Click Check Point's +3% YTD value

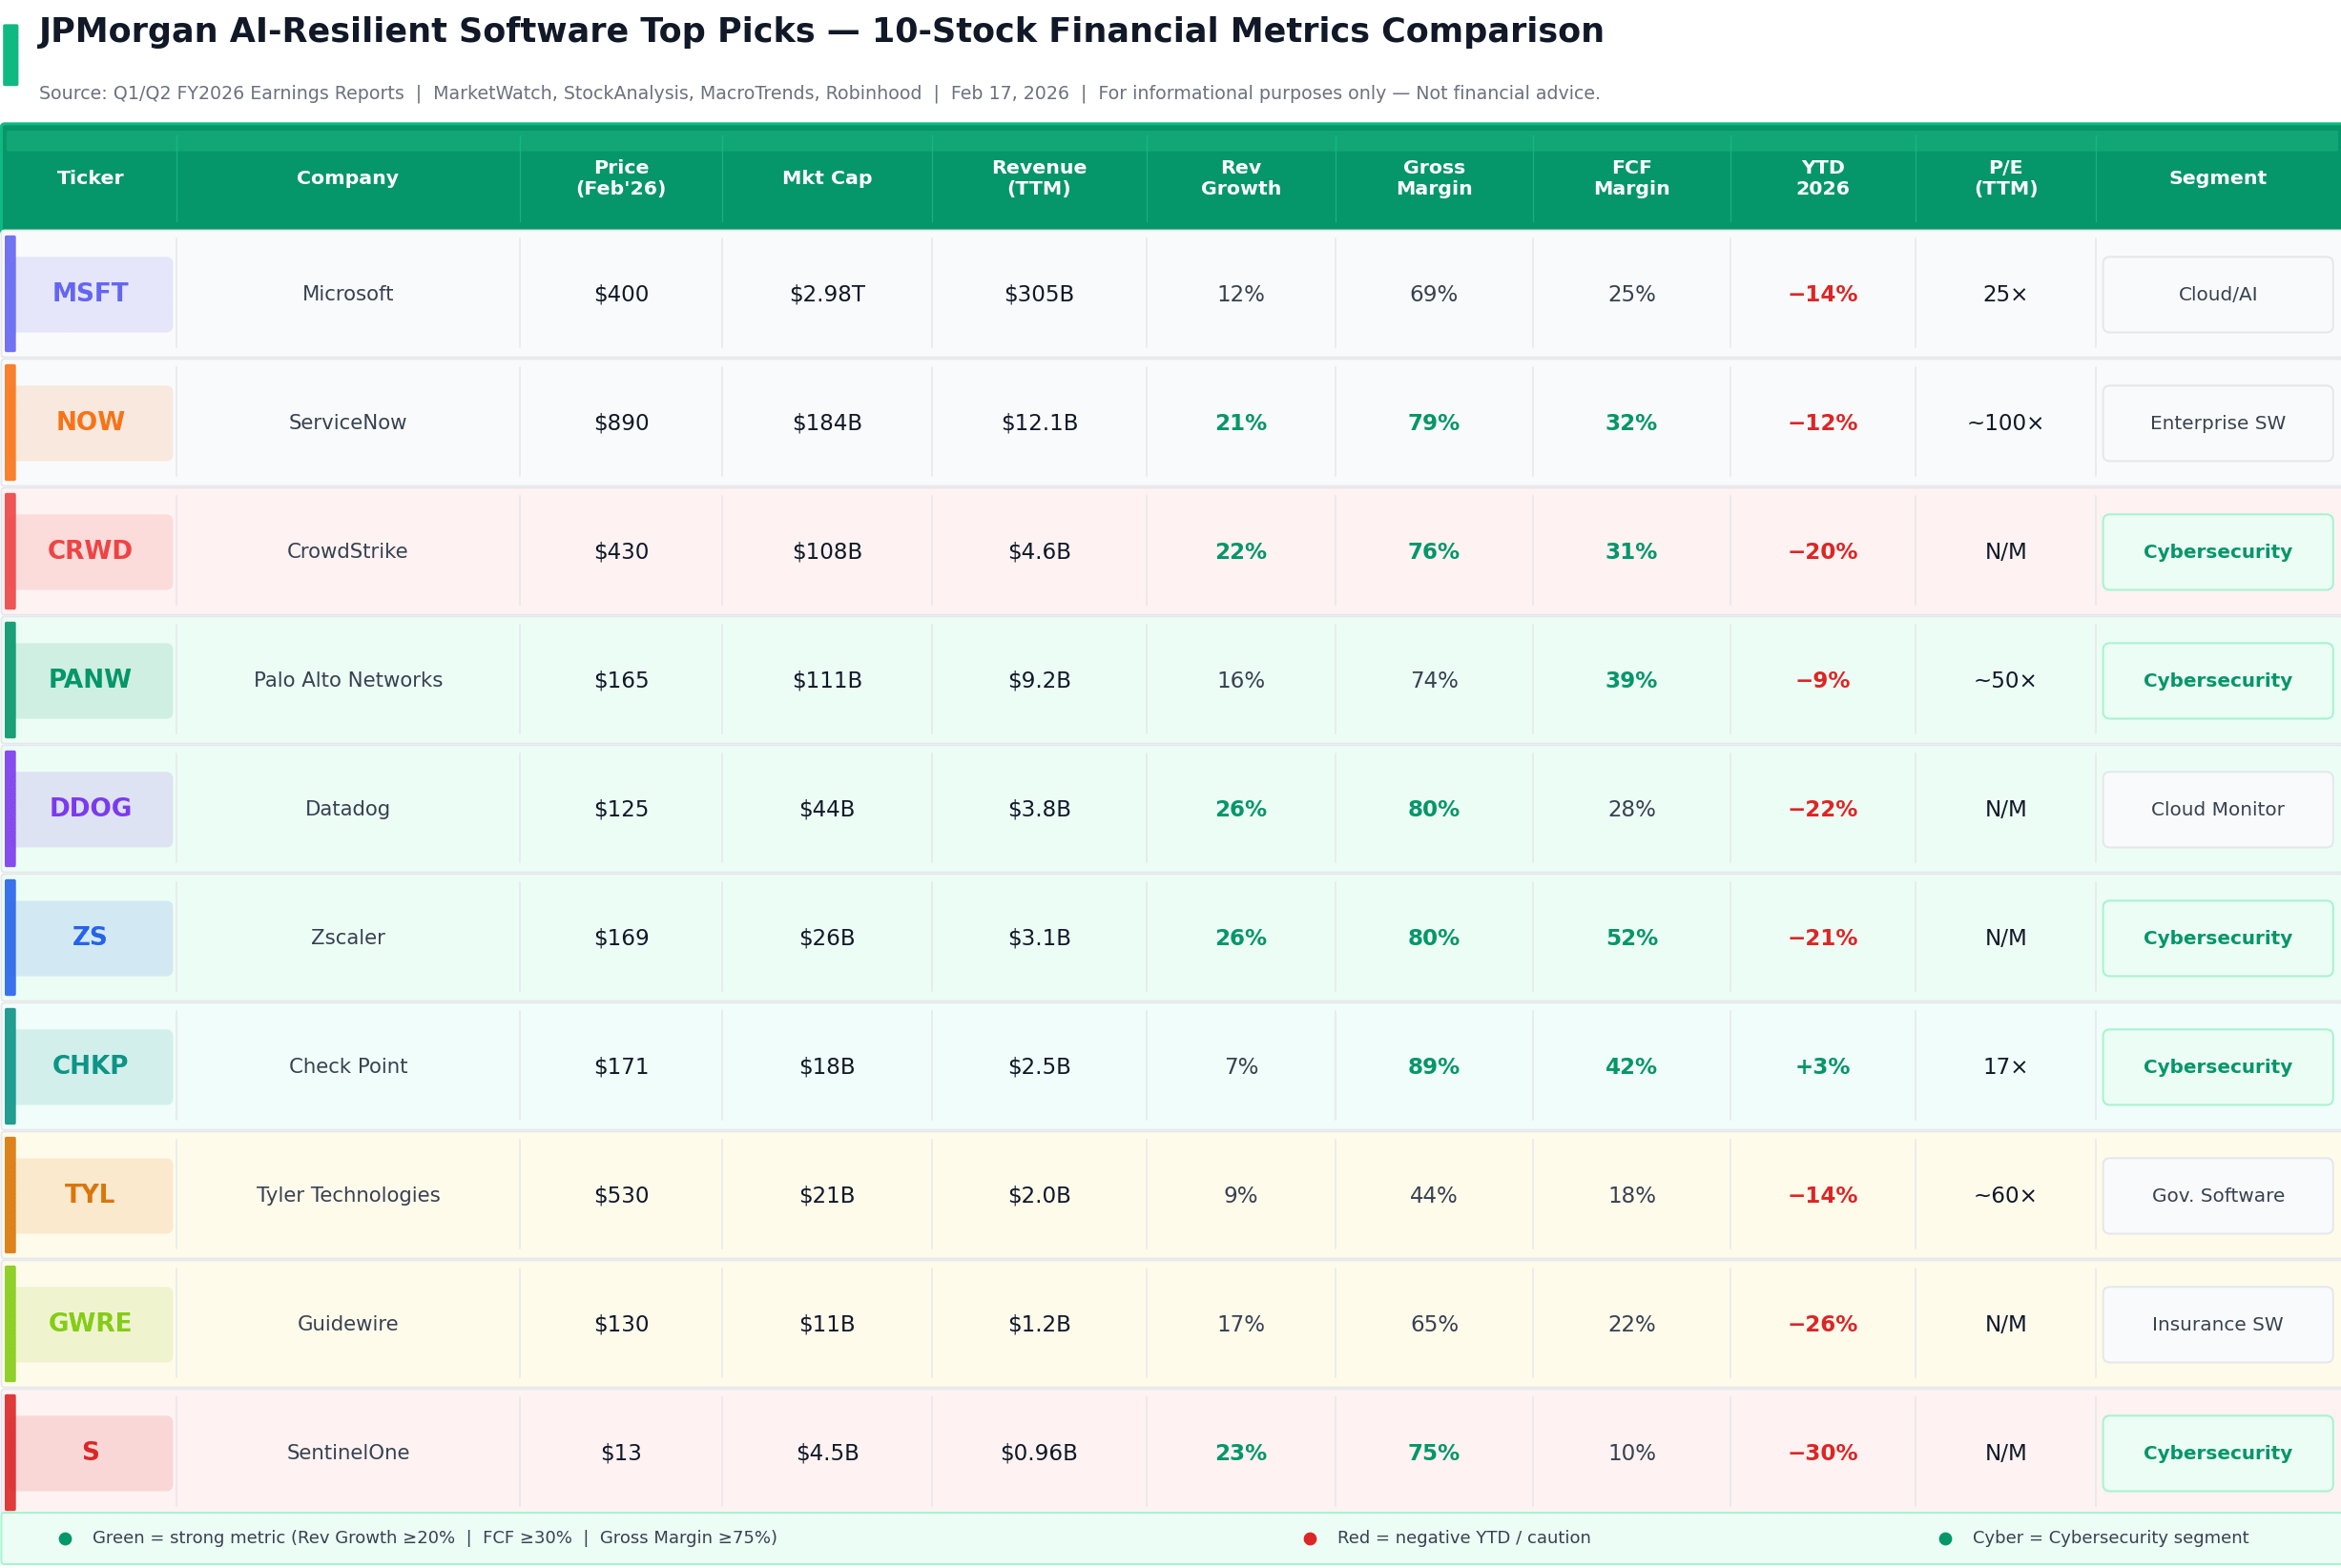(x=1822, y=1067)
